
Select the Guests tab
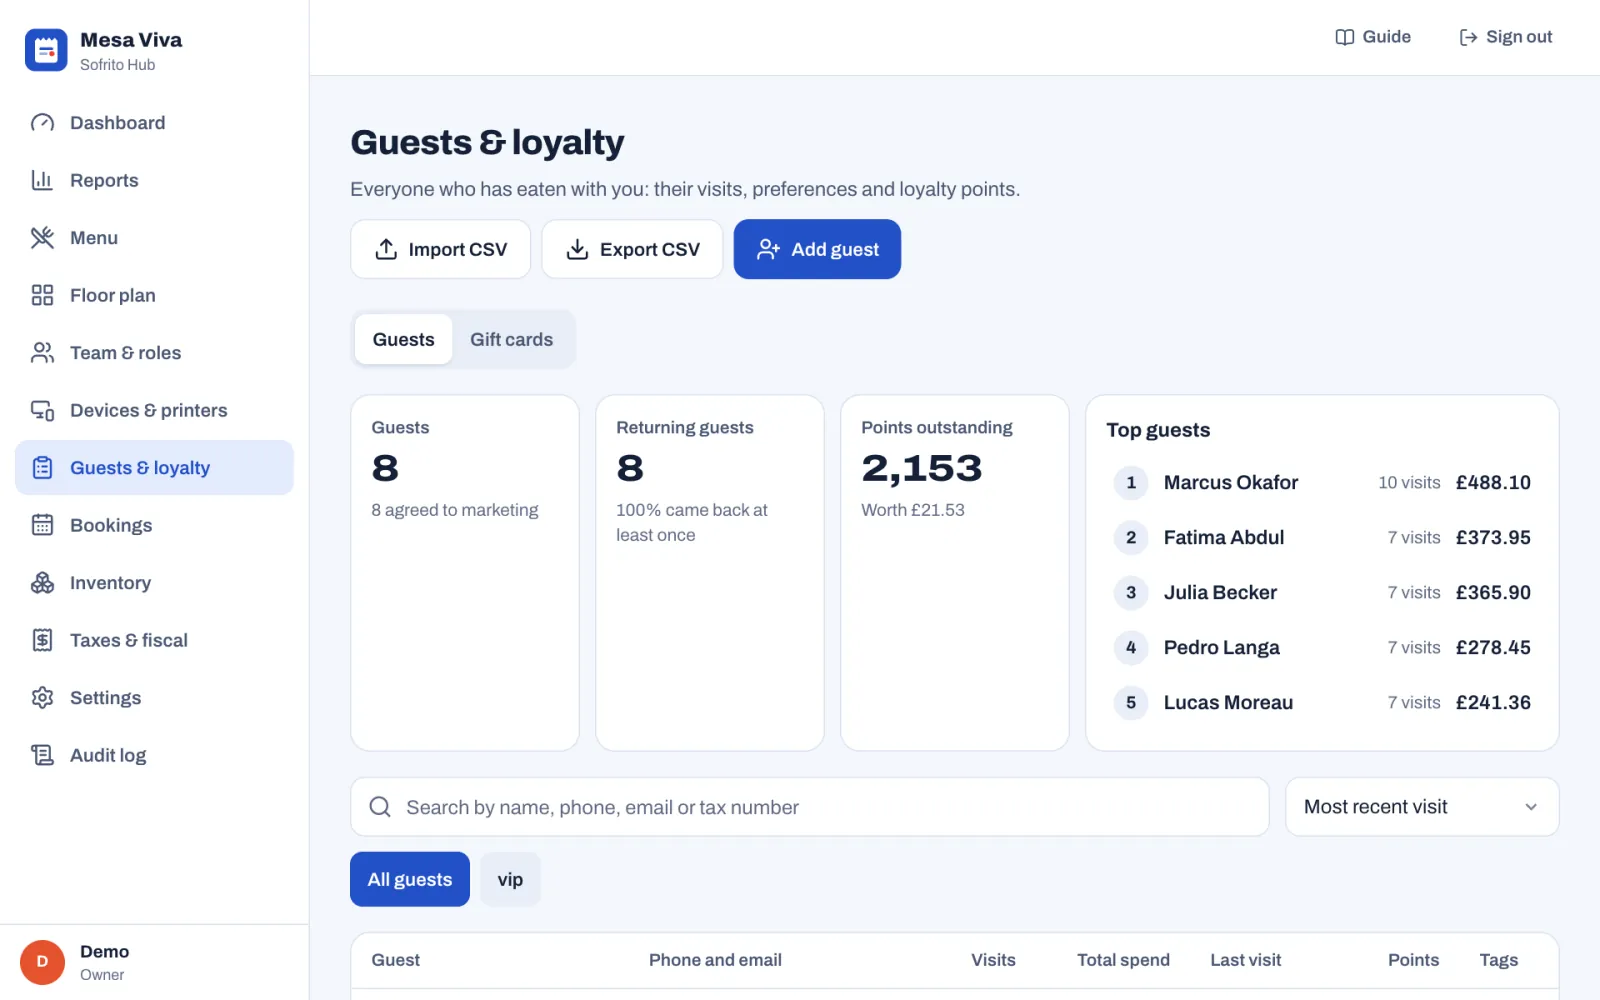(403, 340)
